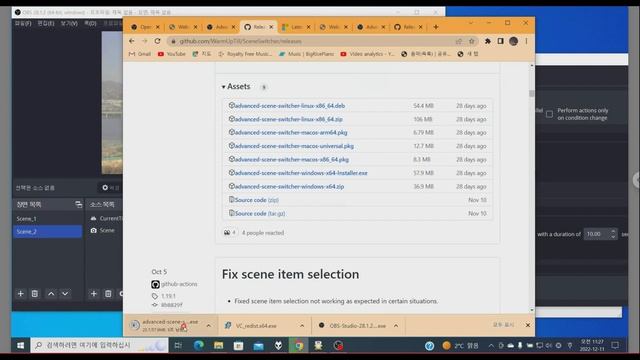The height and width of the screenshot is (360, 640).
Task: Select Scene_2 in OBS scene list
Action: tap(47, 231)
